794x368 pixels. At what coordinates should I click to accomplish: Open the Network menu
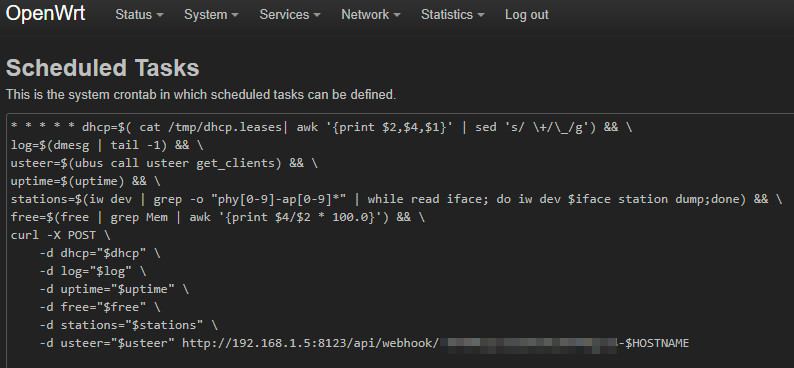[x=370, y=15]
